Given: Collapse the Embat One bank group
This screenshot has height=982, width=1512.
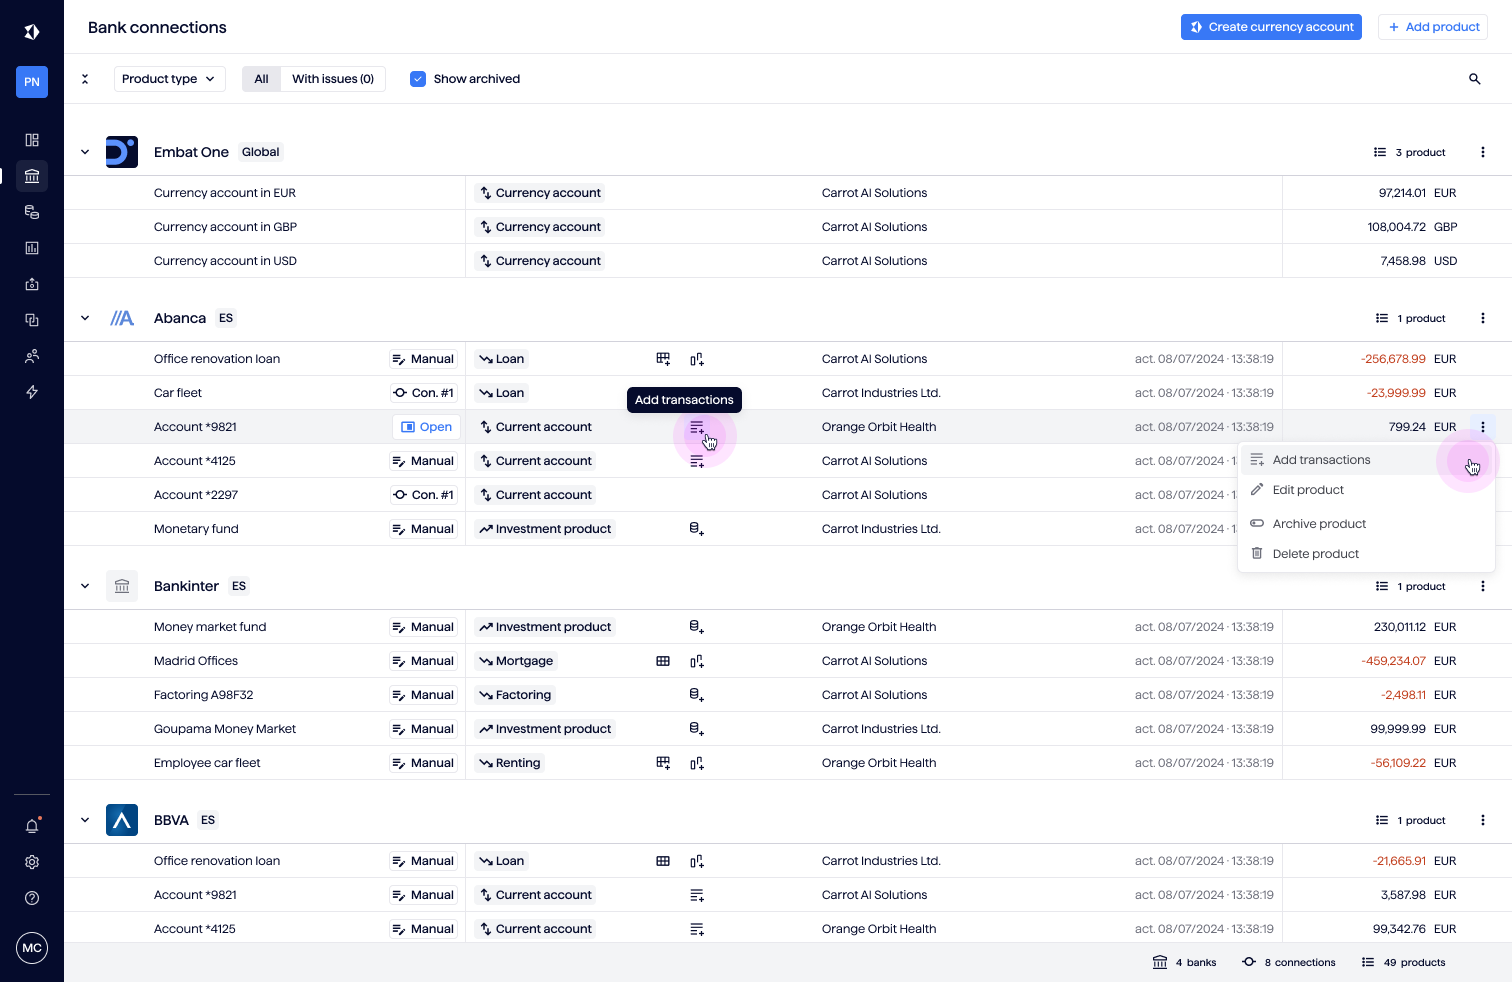Looking at the screenshot, I should pyautogui.click(x=85, y=152).
